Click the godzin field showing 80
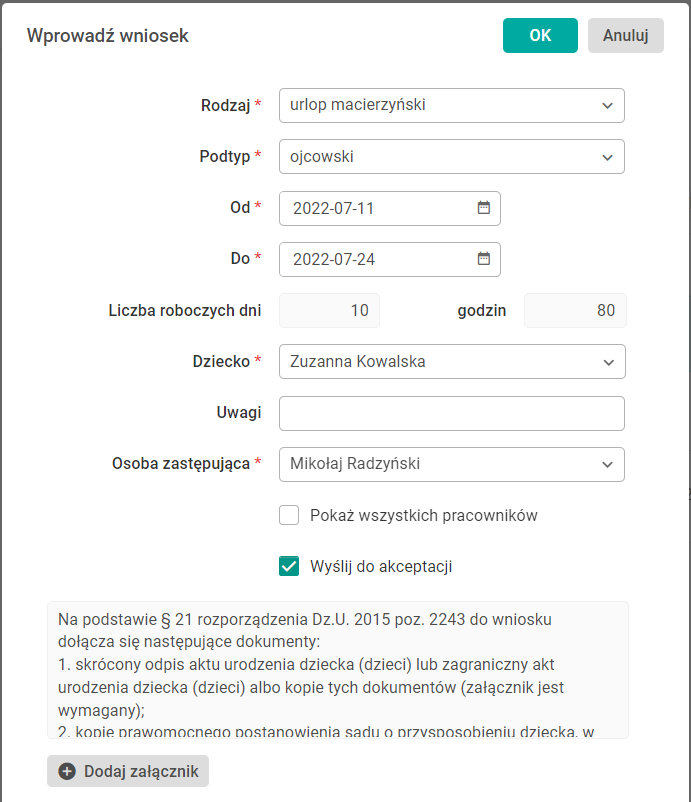 click(x=575, y=311)
